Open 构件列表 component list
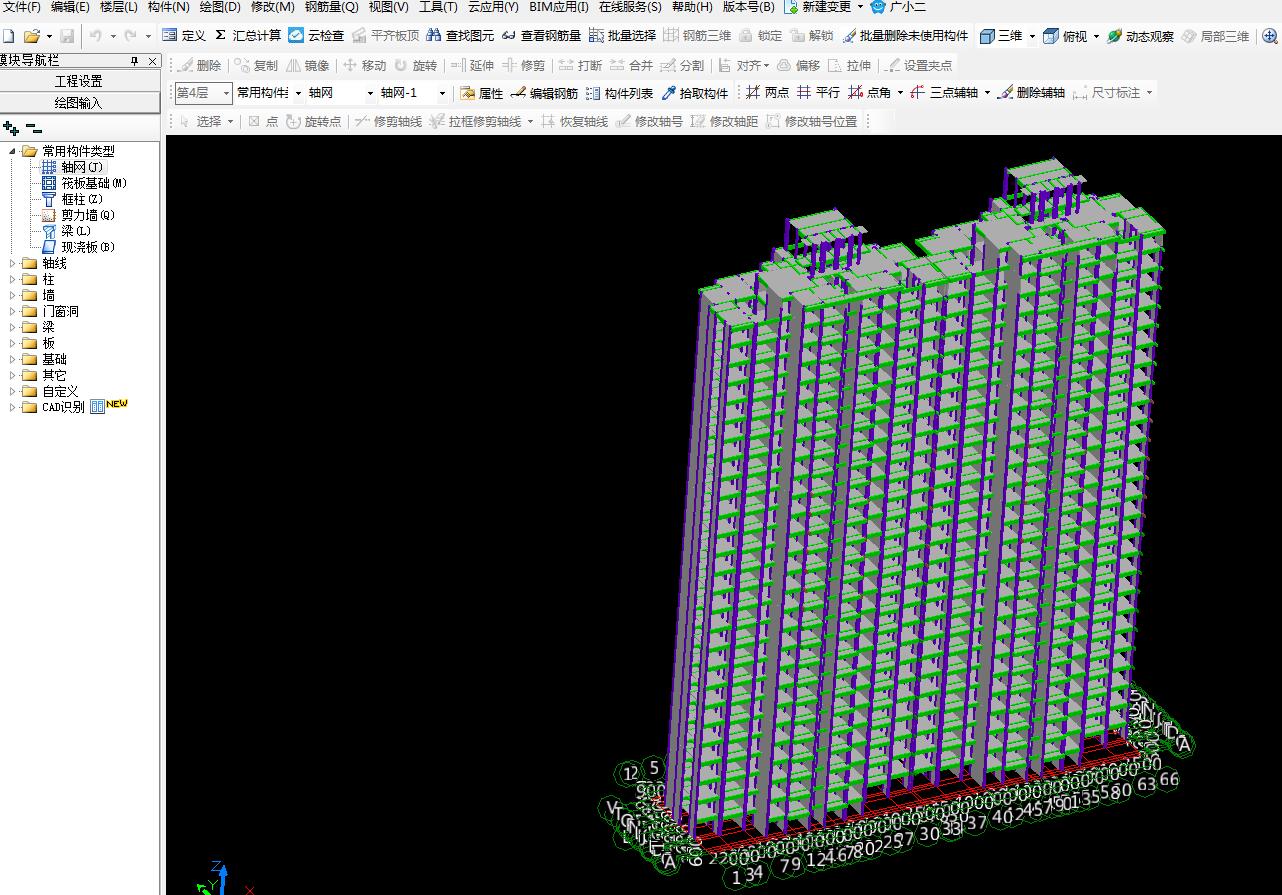Screen dimensions: 1282x895 pos(619,93)
